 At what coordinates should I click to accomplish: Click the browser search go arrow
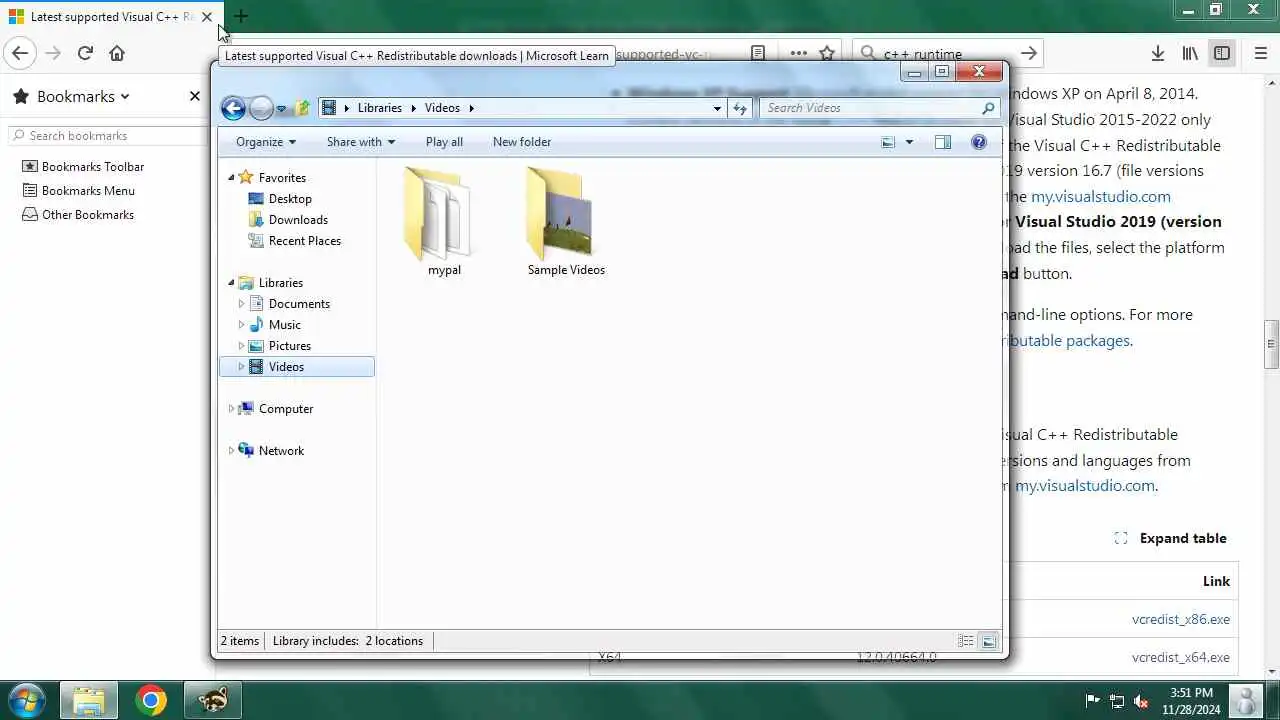coord(1029,53)
